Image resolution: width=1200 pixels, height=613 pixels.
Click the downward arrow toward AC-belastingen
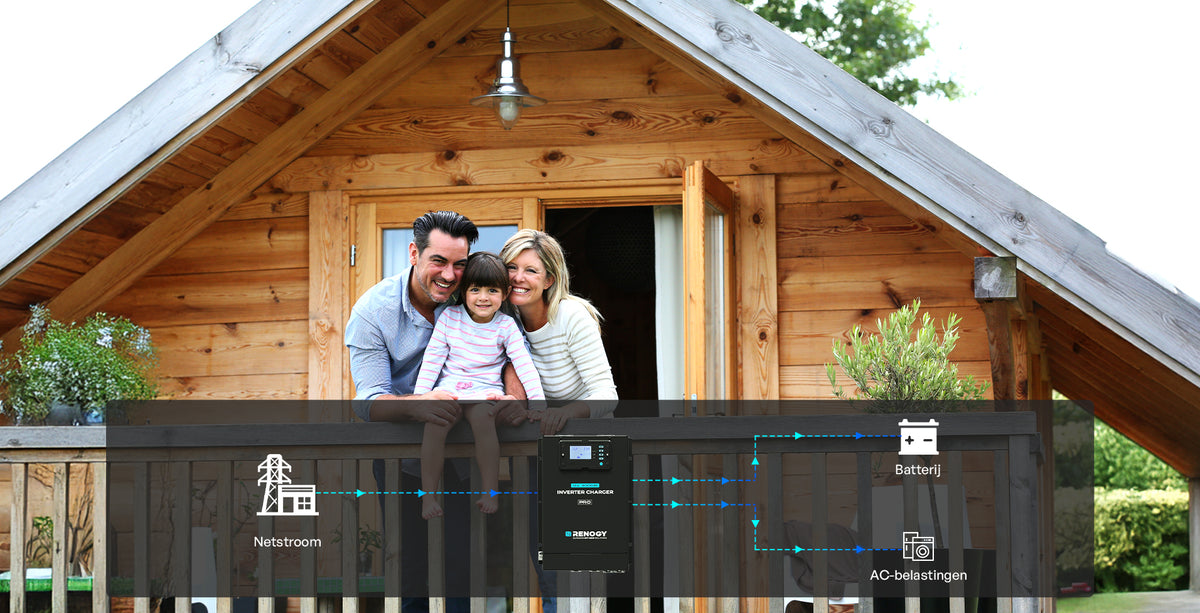click(755, 521)
